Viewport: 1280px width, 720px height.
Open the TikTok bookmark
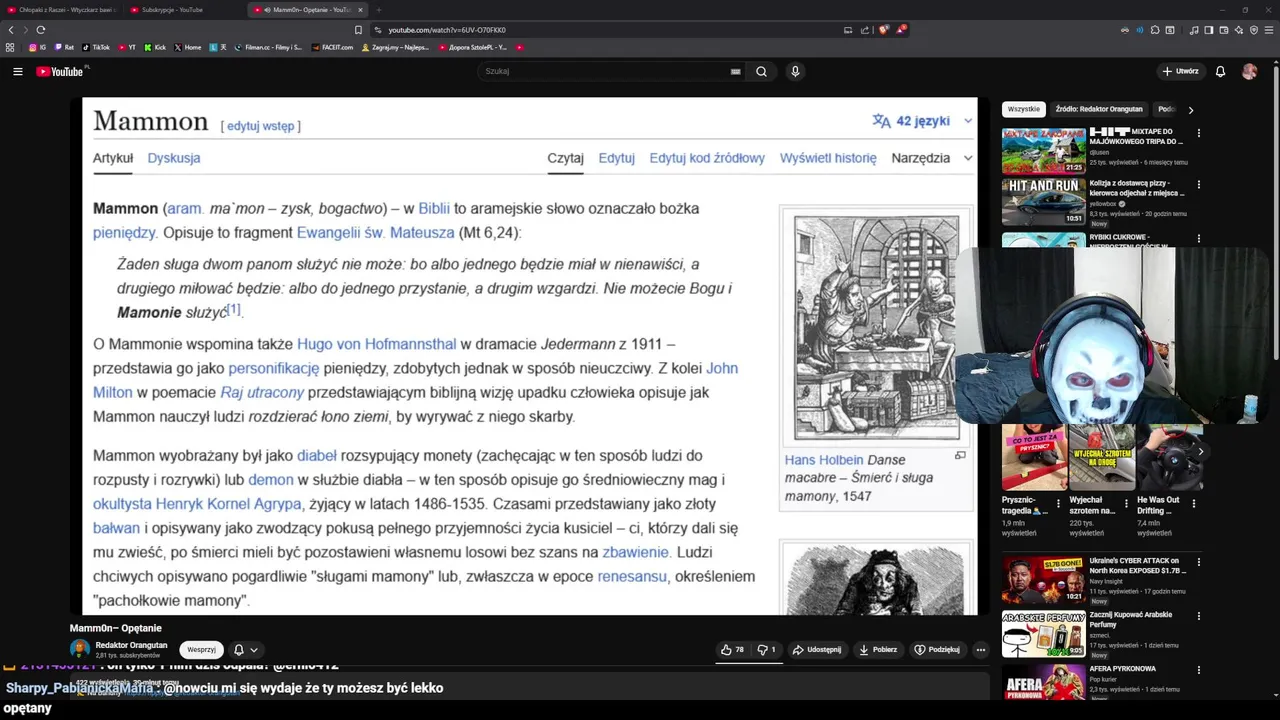tap(96, 47)
